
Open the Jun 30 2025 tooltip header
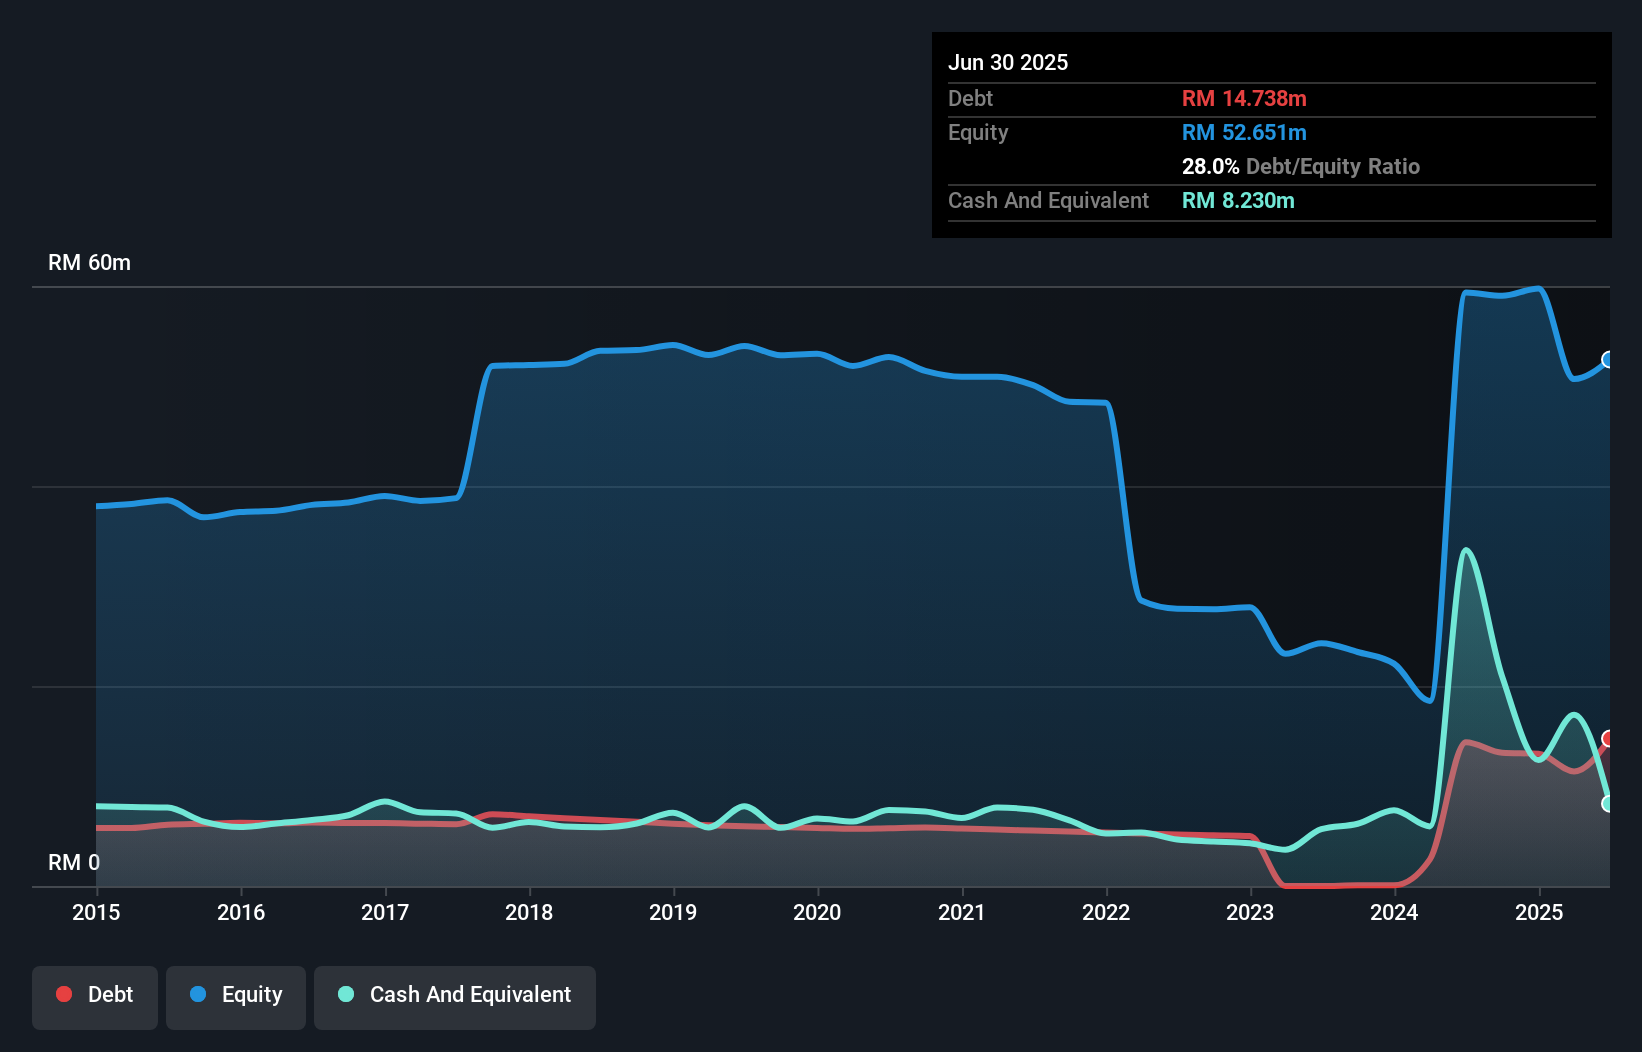[1008, 62]
